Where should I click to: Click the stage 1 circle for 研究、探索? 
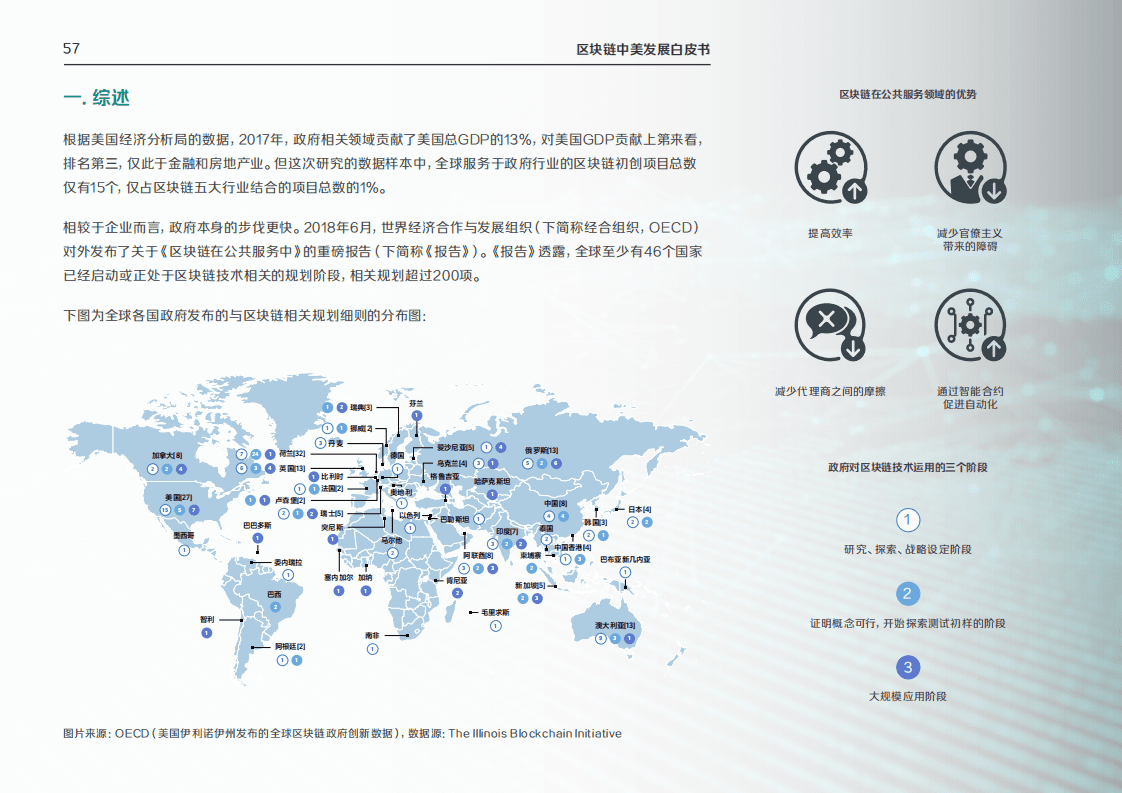(907, 520)
